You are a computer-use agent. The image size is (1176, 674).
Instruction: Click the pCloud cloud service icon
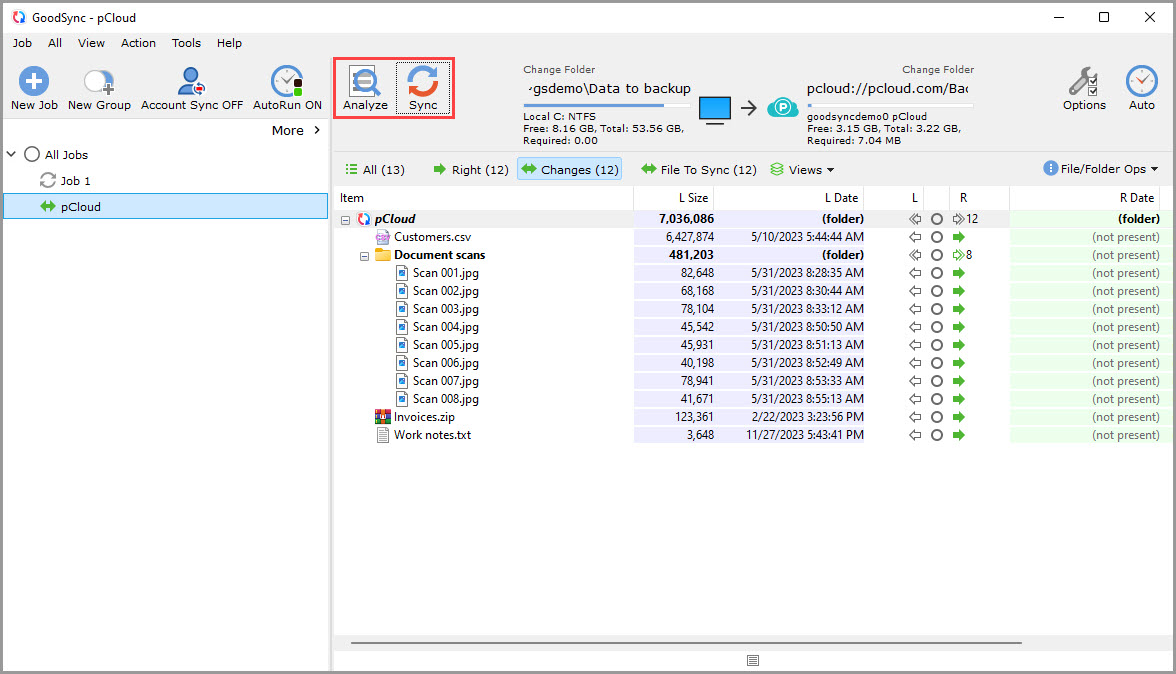click(782, 108)
